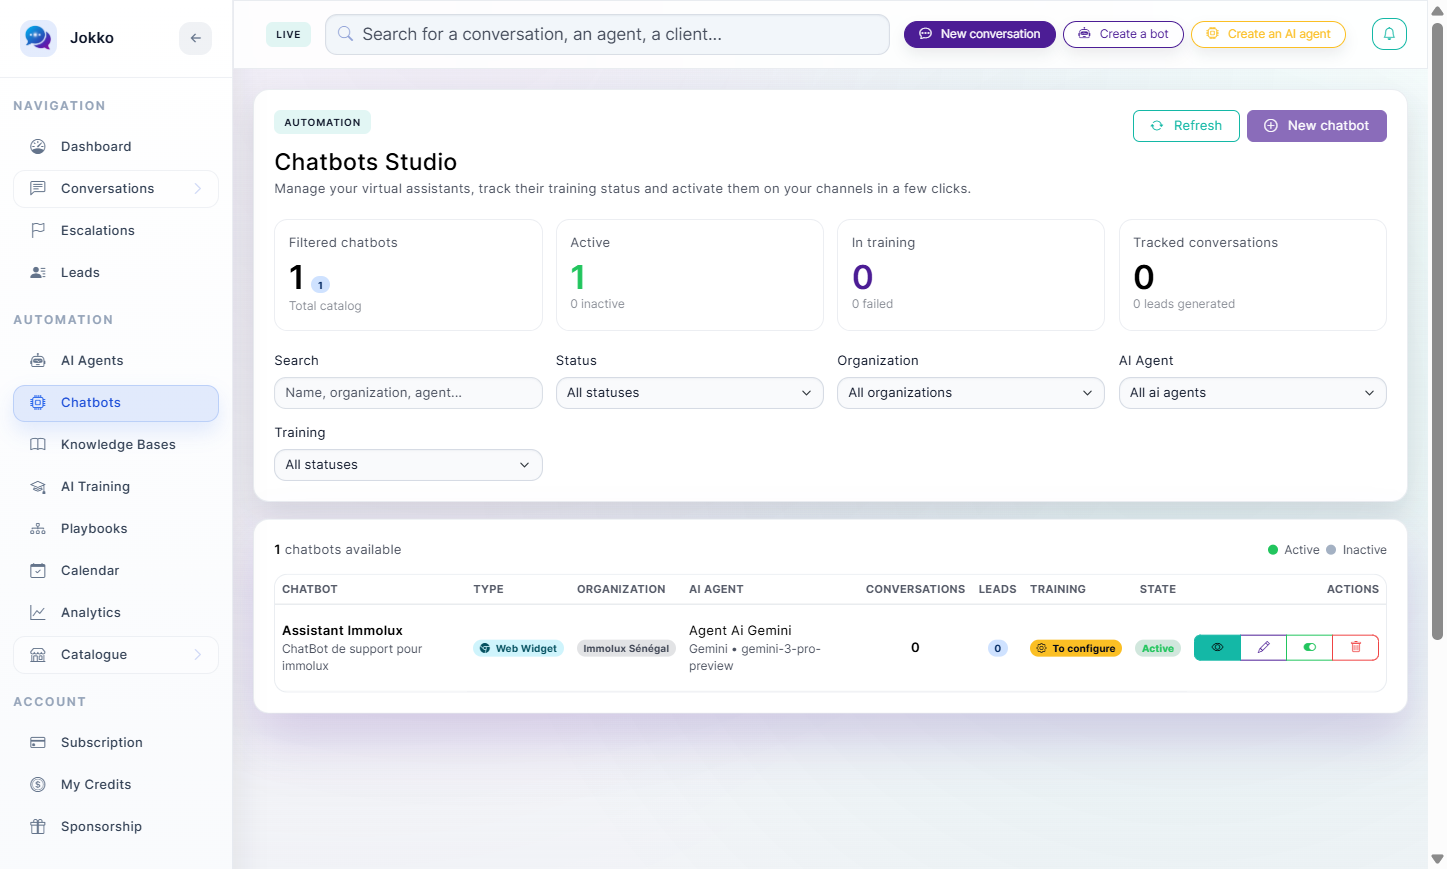Screen dimensions: 1447x869
Task: Click the Sponsorship gift icon
Action: click(38, 827)
